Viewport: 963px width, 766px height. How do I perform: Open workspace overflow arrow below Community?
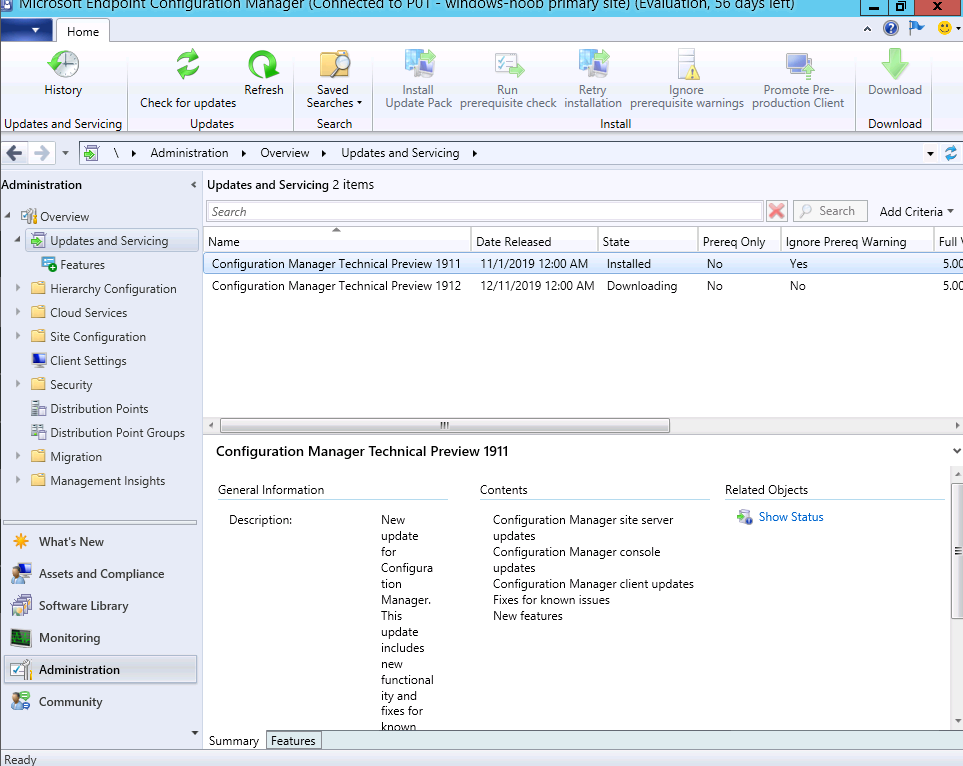[x=195, y=732]
